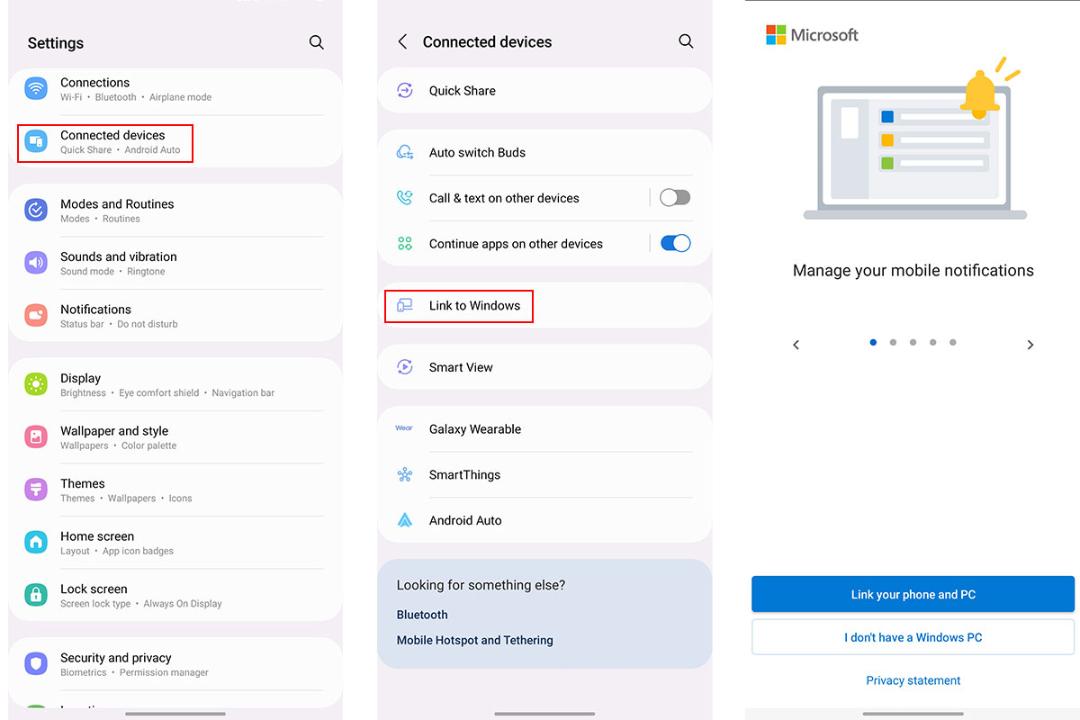Open Modes and Routines settings
The height and width of the screenshot is (720, 1080).
click(x=175, y=210)
